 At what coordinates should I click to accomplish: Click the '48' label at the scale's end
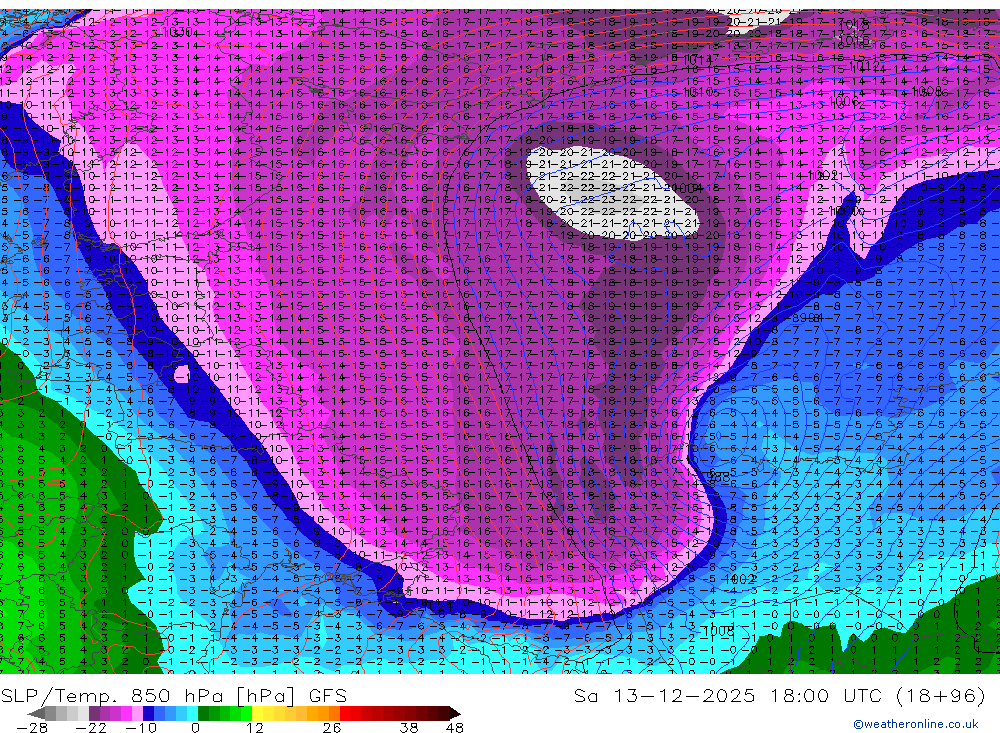(x=455, y=728)
